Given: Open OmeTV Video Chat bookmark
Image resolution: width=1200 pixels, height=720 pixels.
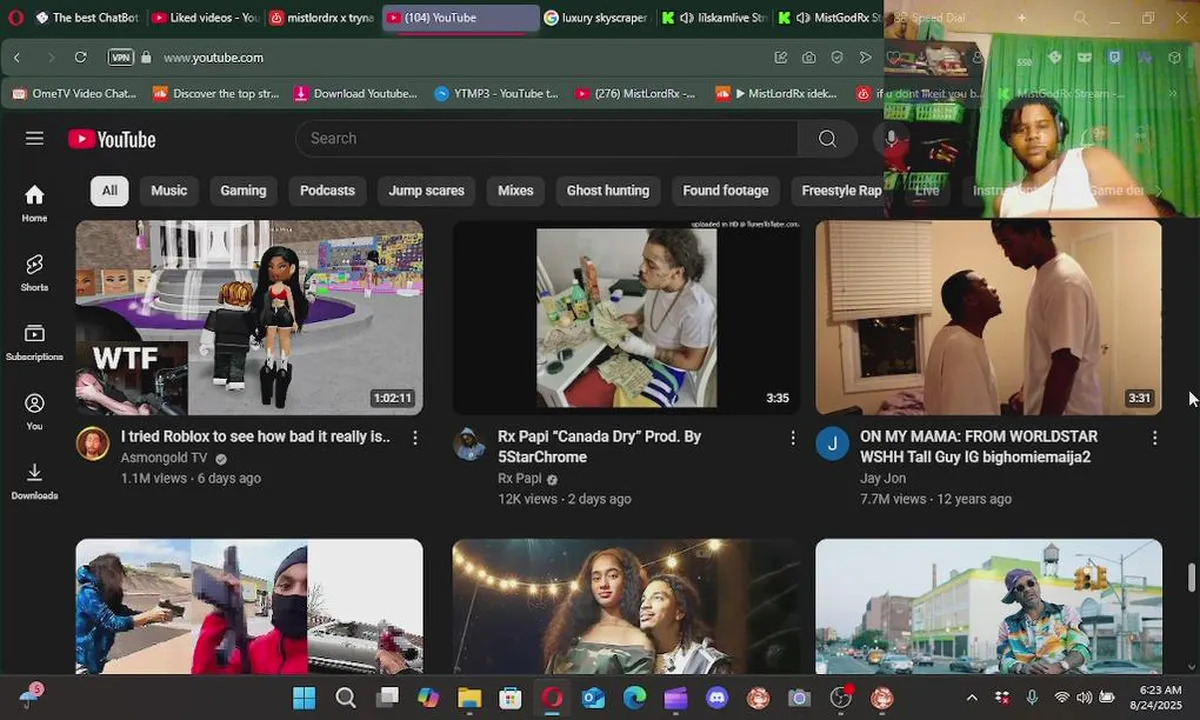Looking at the screenshot, I should [75, 94].
